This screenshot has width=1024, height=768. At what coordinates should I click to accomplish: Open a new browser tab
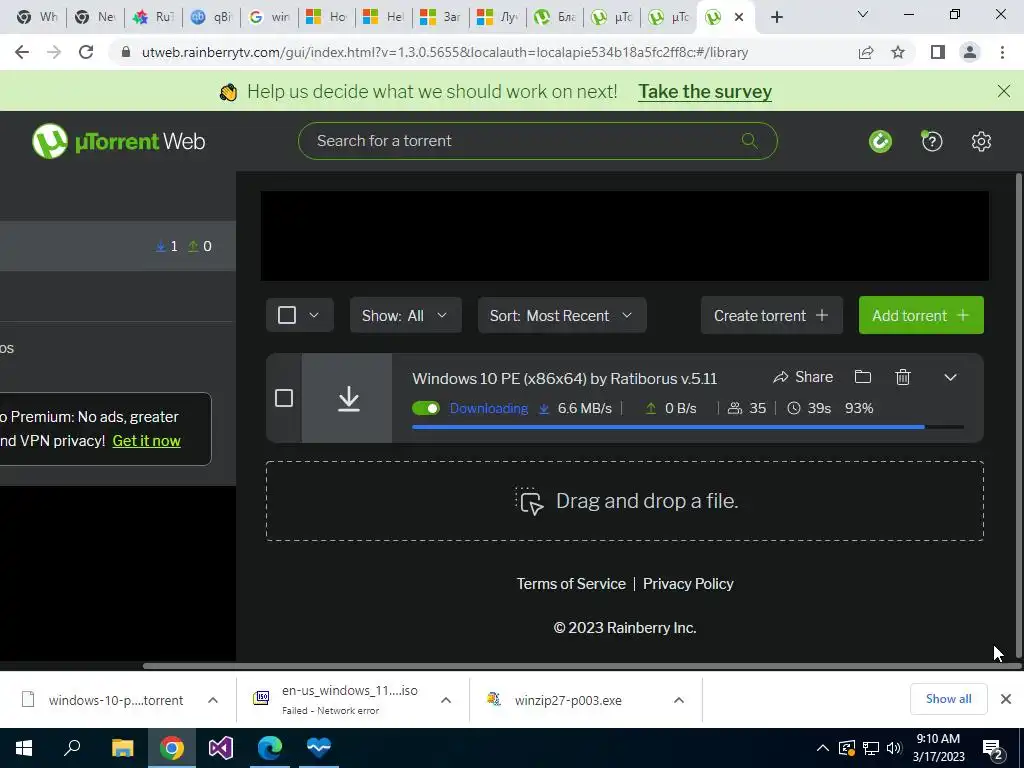(x=776, y=17)
